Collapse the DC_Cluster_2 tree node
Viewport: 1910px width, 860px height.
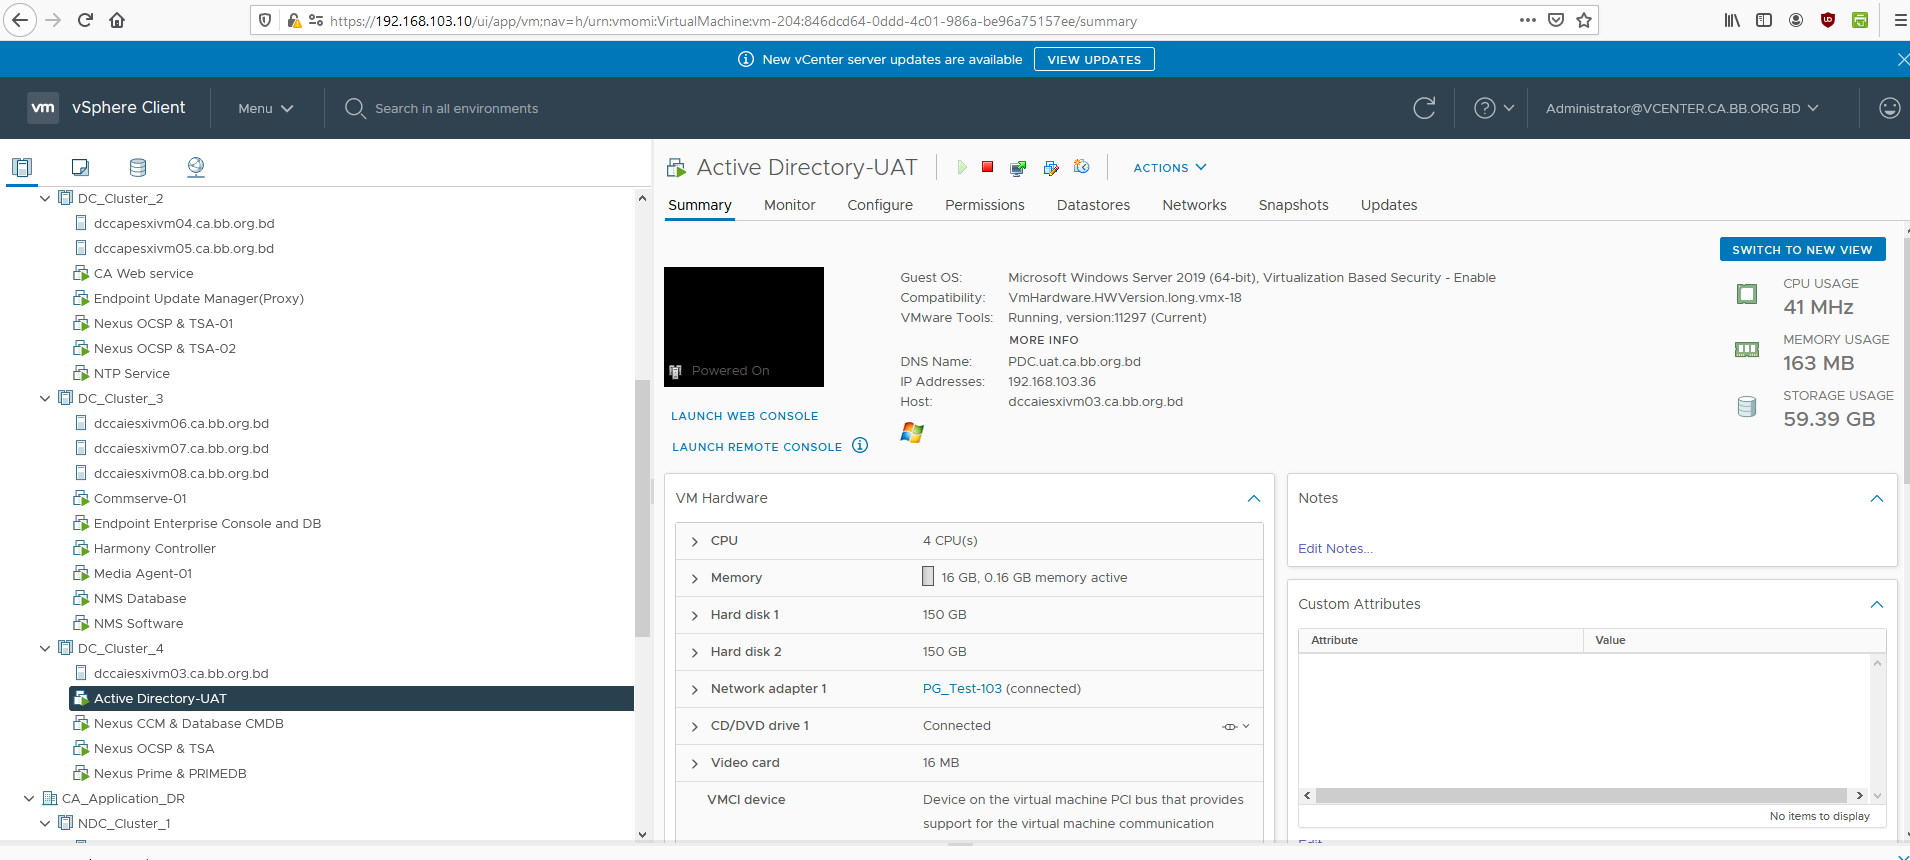(x=45, y=198)
